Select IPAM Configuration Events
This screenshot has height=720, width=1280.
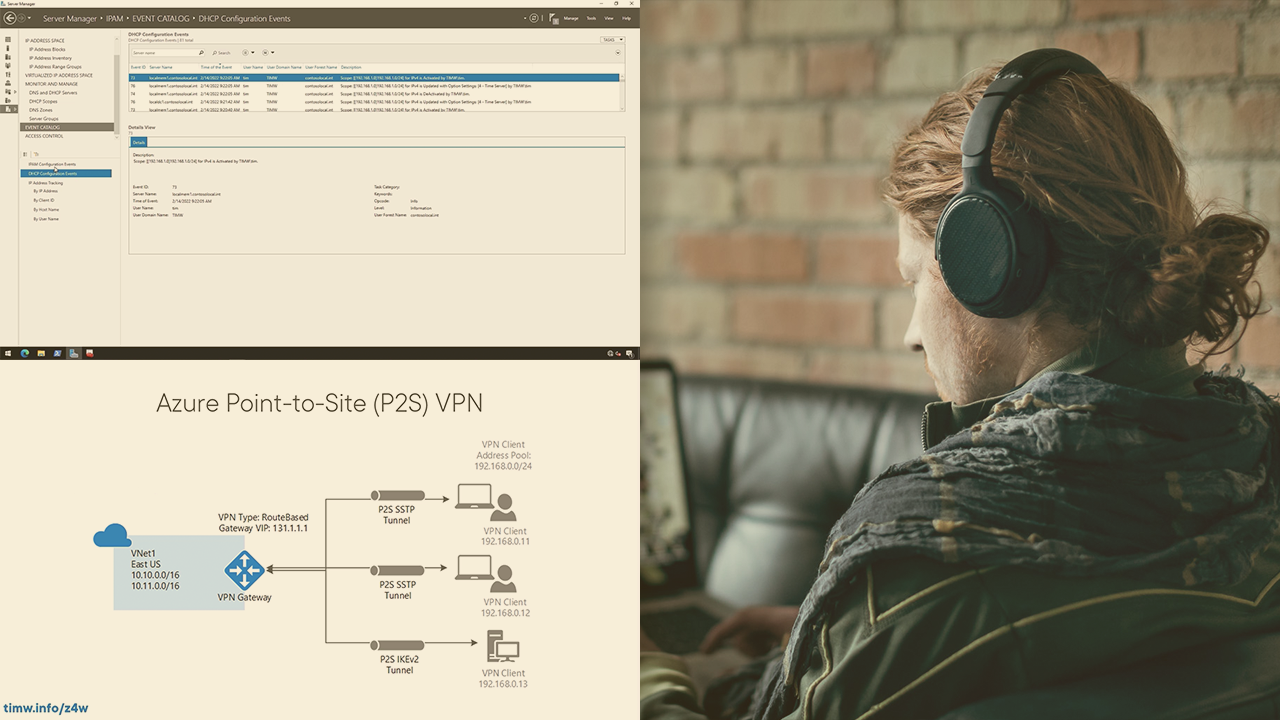click(52, 164)
